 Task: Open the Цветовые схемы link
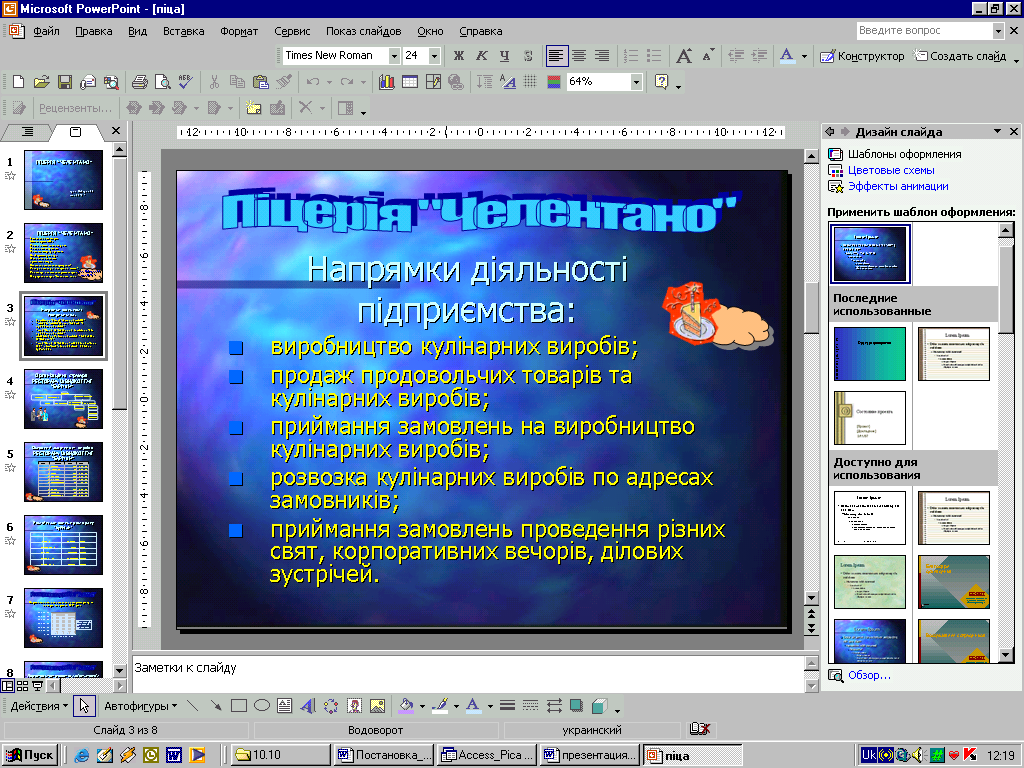(891, 170)
